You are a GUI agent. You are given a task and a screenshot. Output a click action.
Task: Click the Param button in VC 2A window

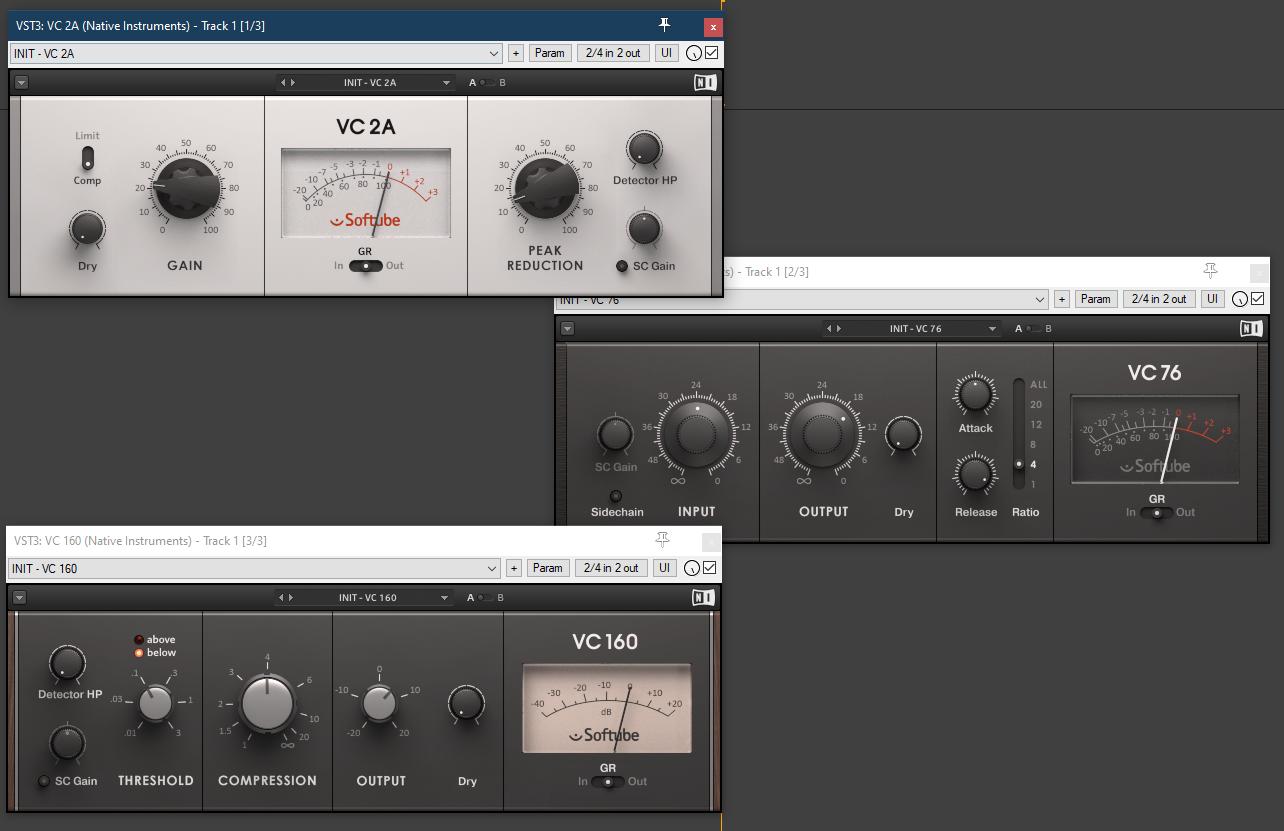(549, 53)
